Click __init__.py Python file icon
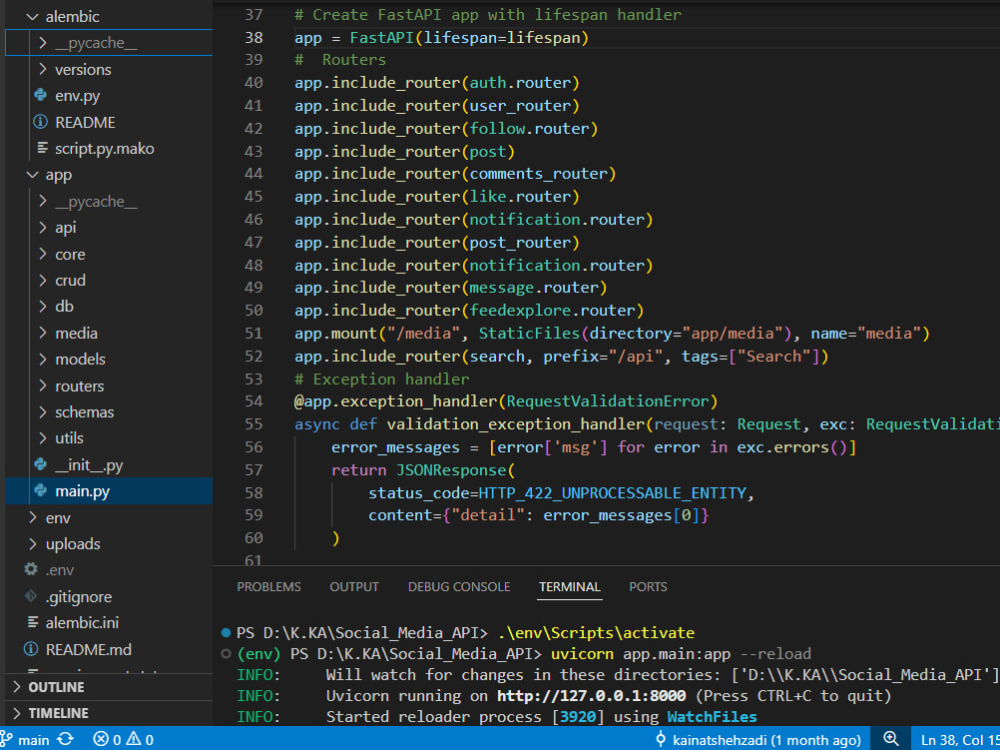1000x750 pixels. click(x=41, y=465)
